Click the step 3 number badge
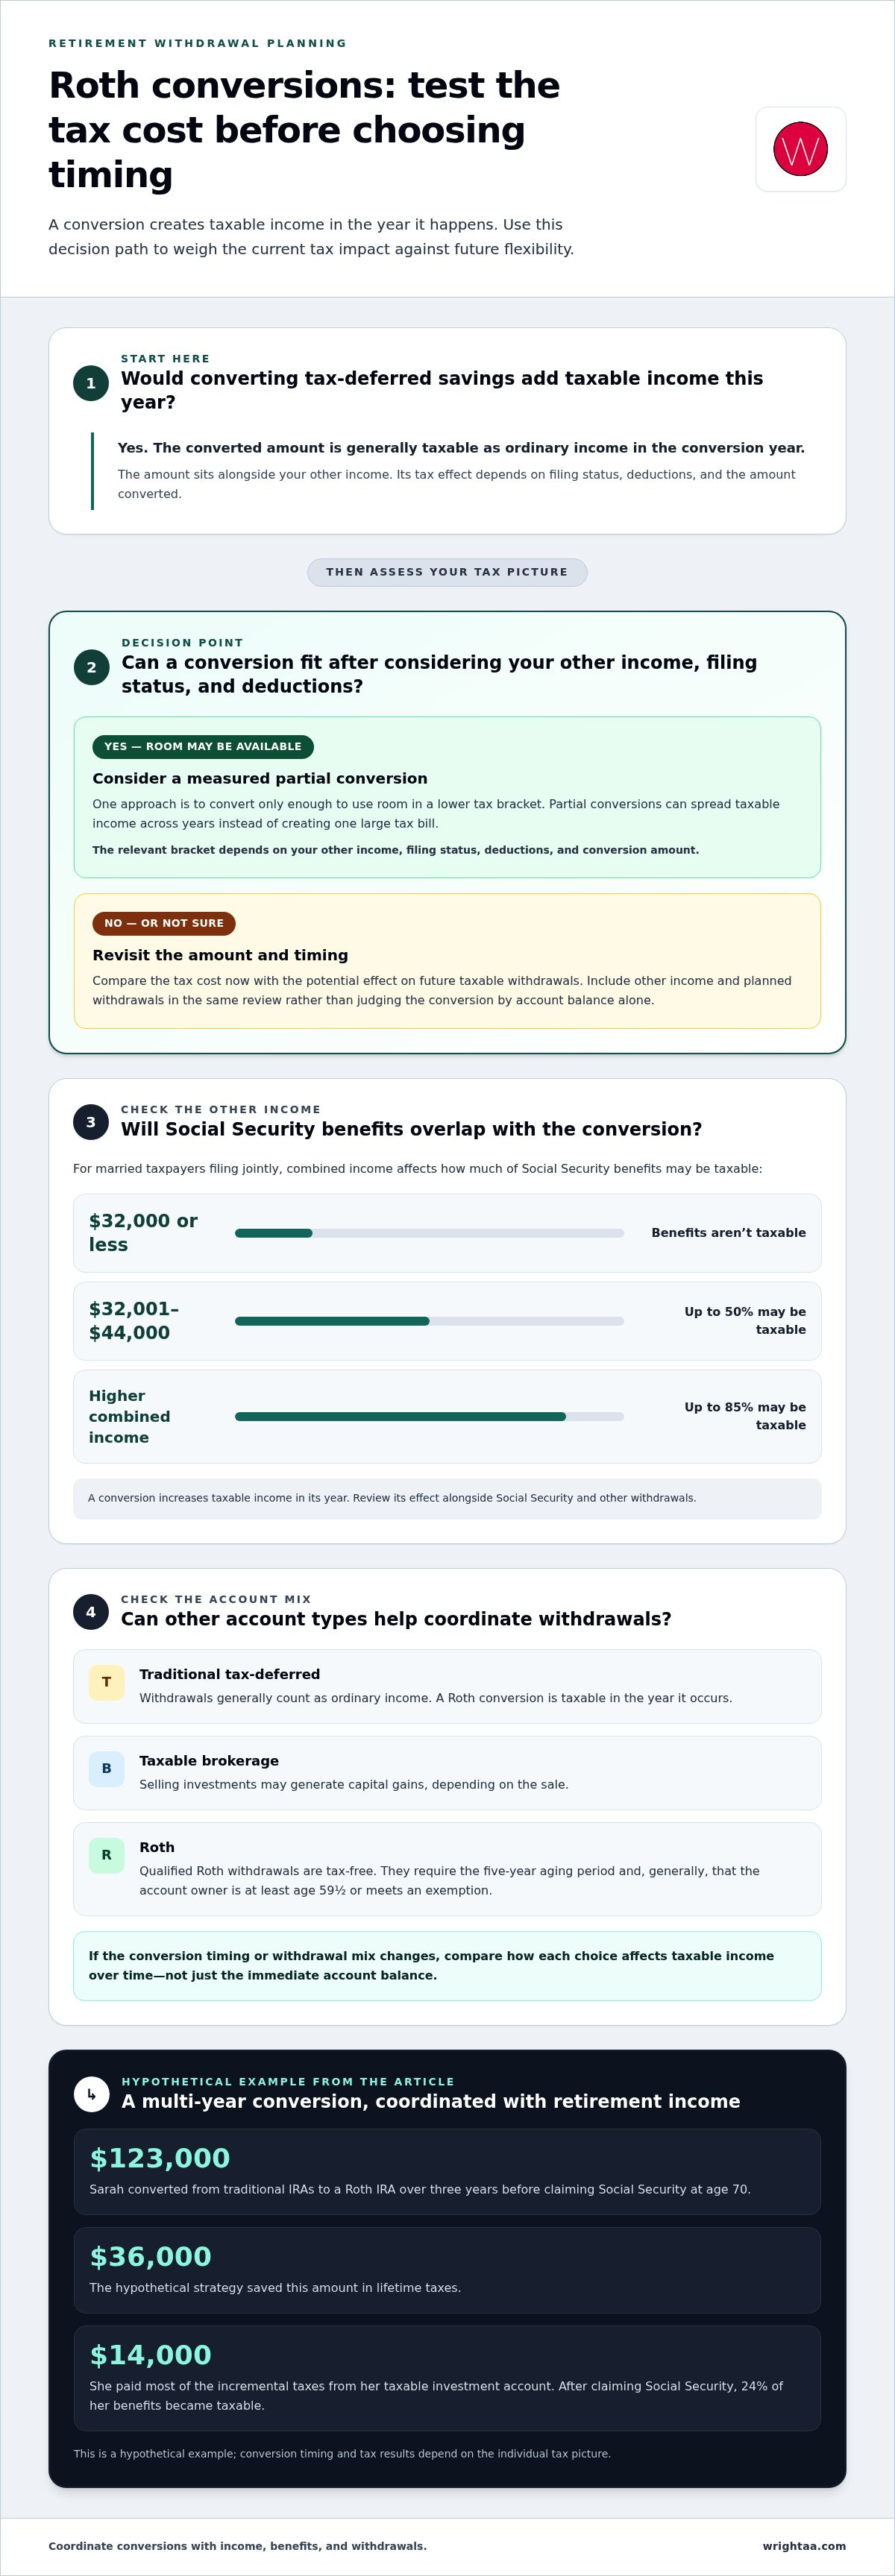895x2576 pixels. [x=91, y=1122]
